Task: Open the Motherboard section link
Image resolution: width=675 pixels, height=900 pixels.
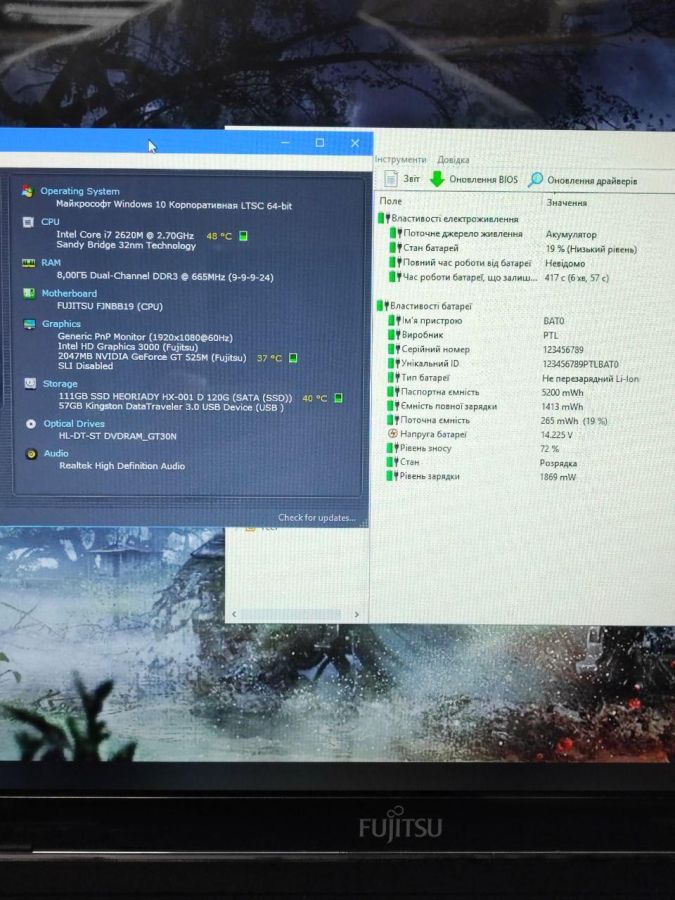Action: [x=69, y=293]
